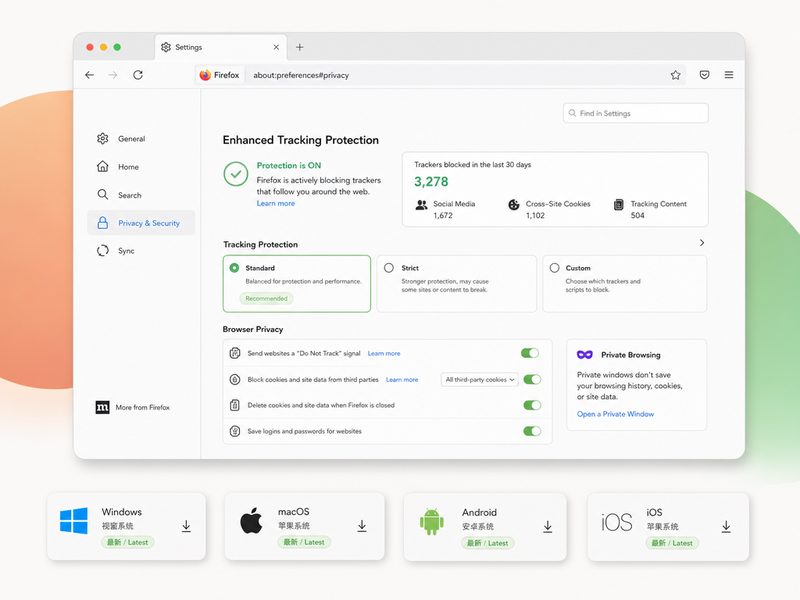
Task: Go back with the back arrow
Action: [90, 75]
